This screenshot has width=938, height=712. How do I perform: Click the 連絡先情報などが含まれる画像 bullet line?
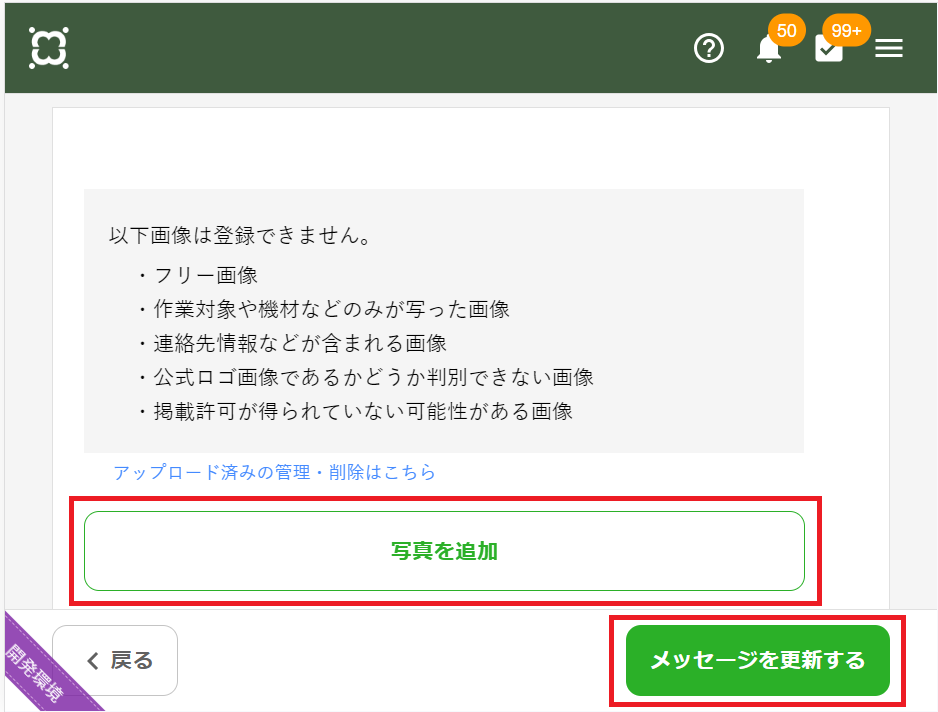[300, 343]
